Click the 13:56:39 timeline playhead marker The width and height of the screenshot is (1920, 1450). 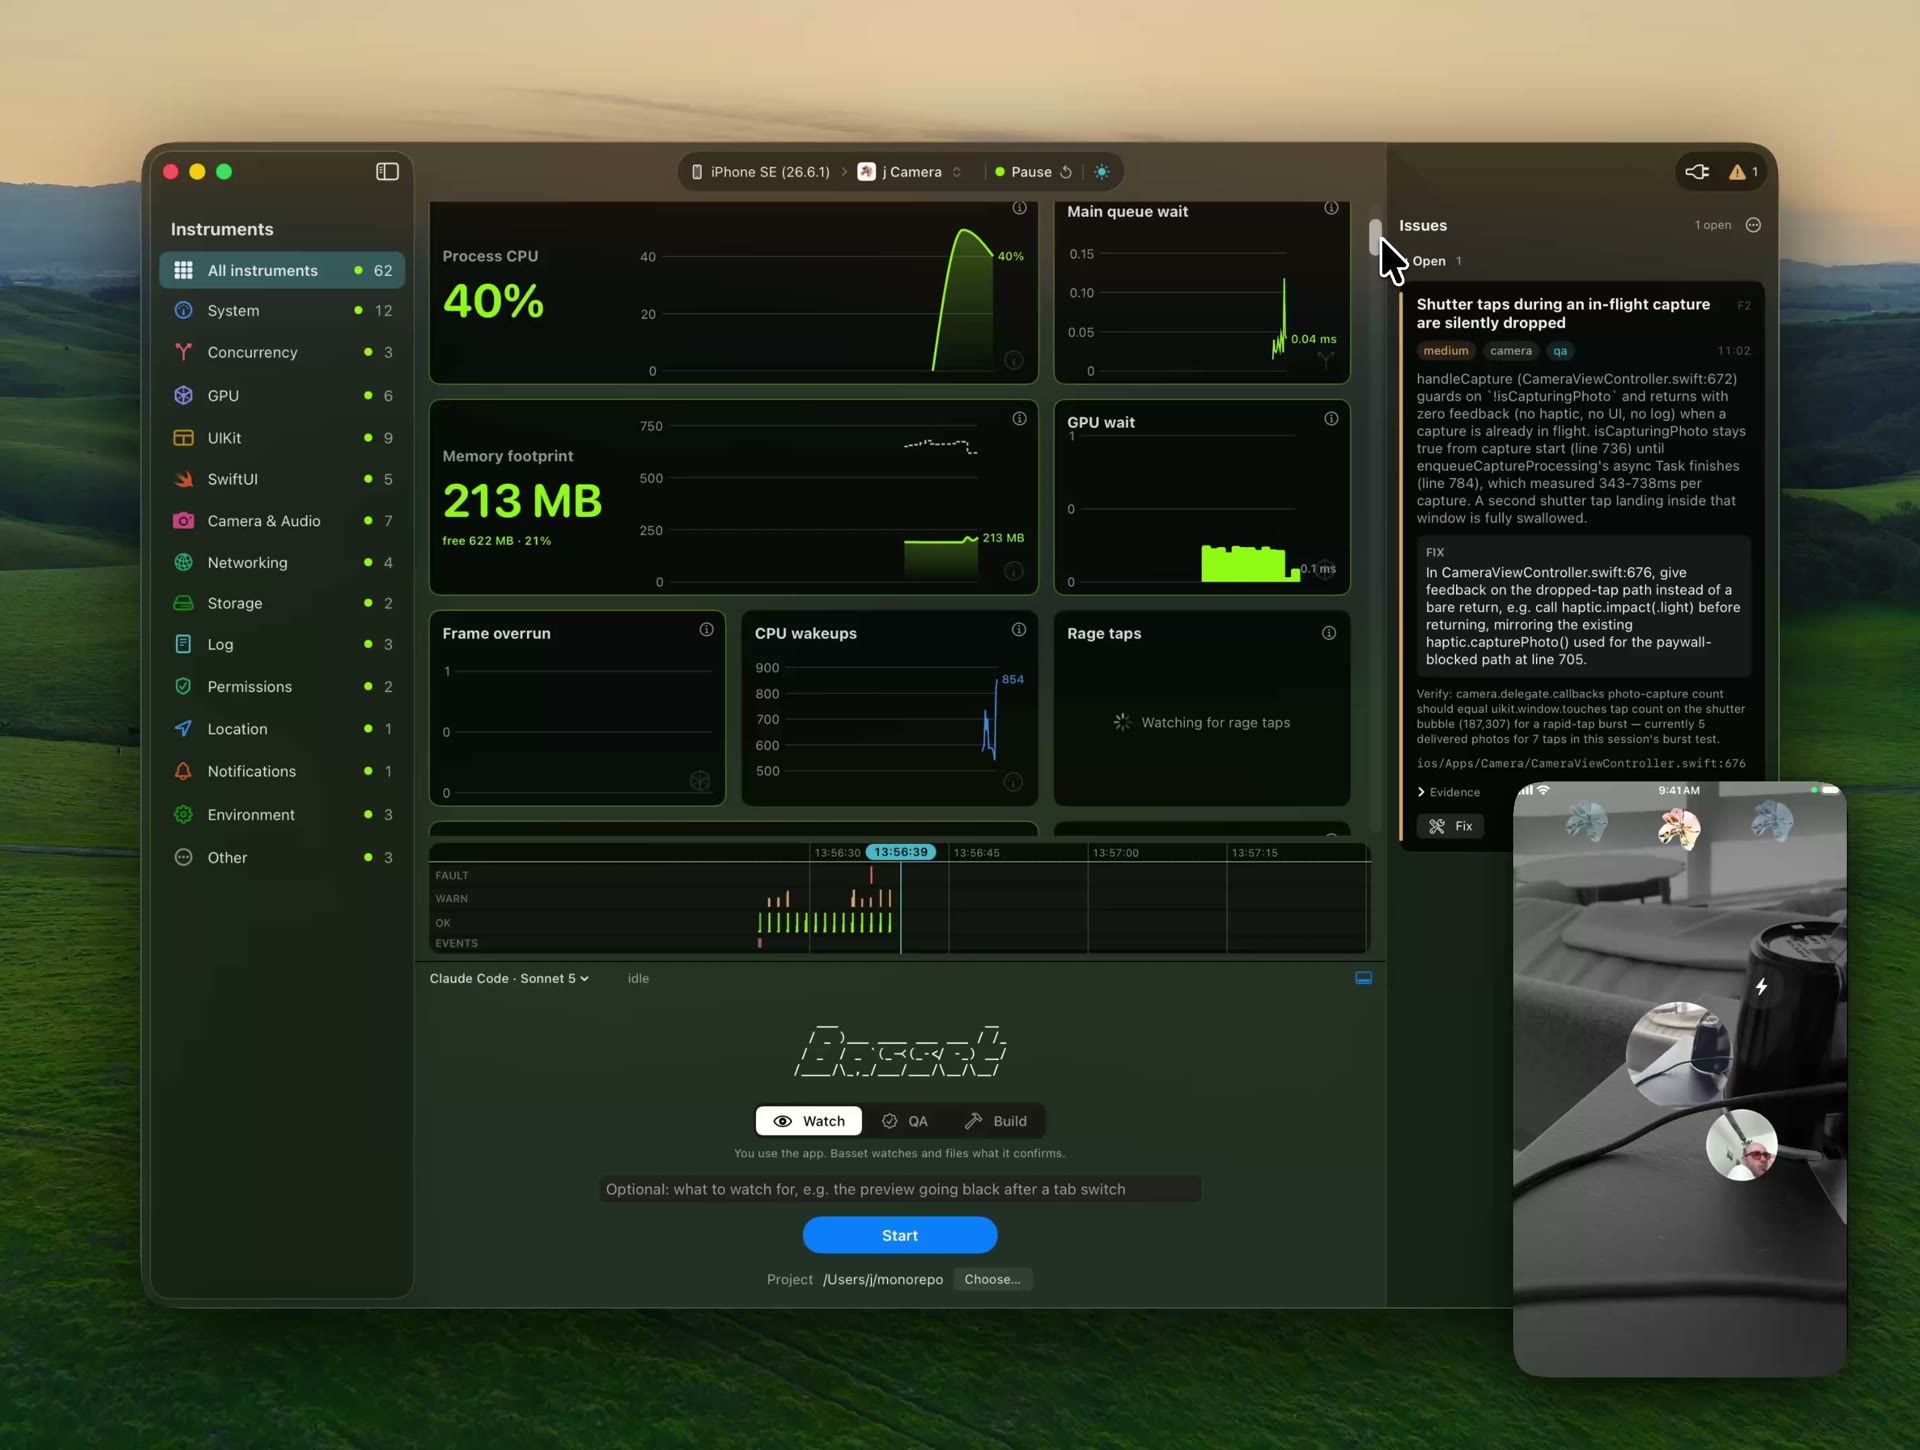coord(900,852)
